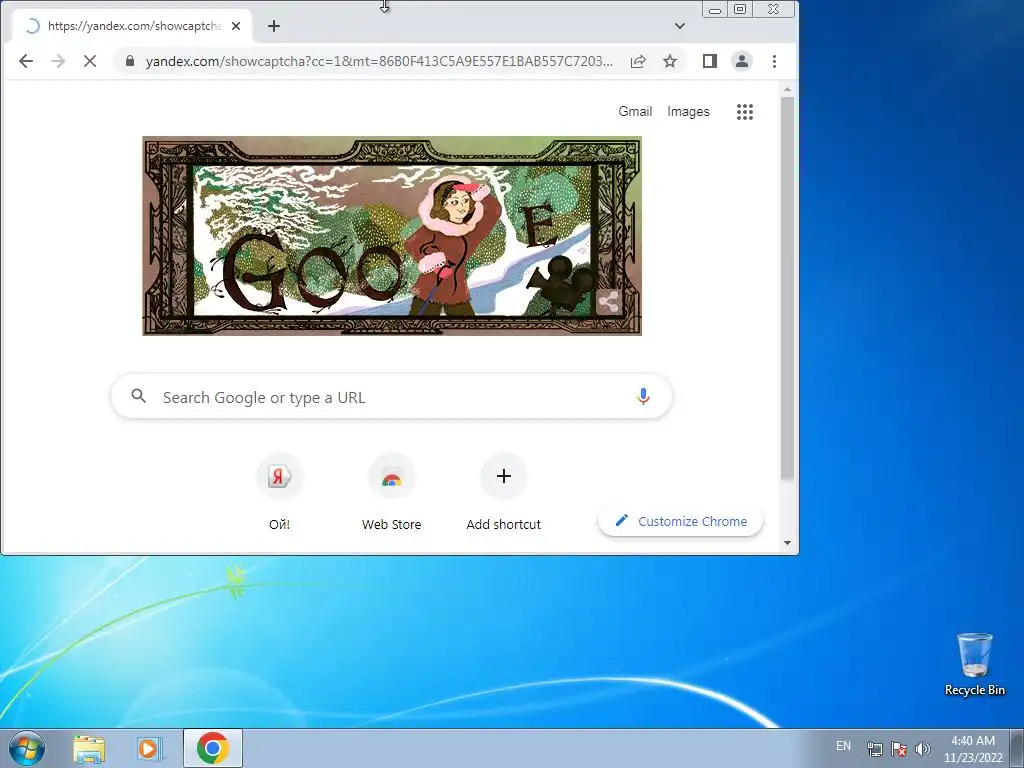Click the padlock site info icon
Screen dimensions: 1024x768
coord(130,61)
